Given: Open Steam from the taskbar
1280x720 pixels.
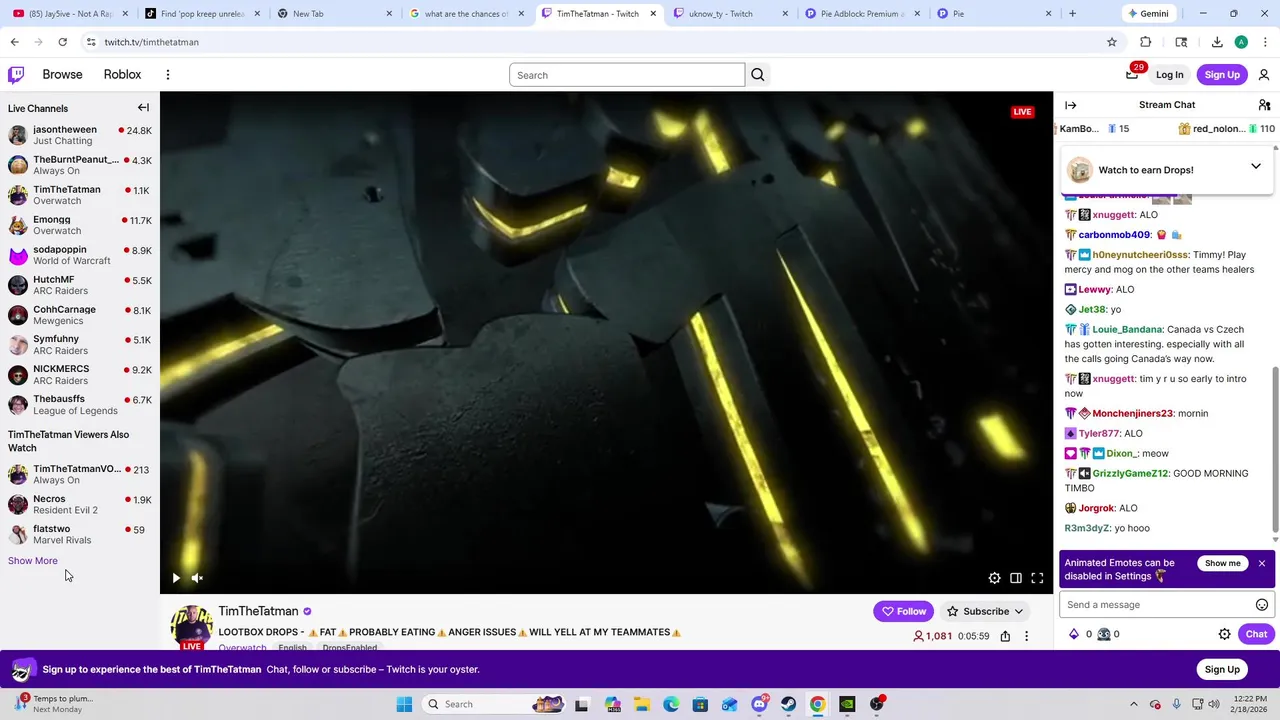Looking at the screenshot, I should (788, 704).
